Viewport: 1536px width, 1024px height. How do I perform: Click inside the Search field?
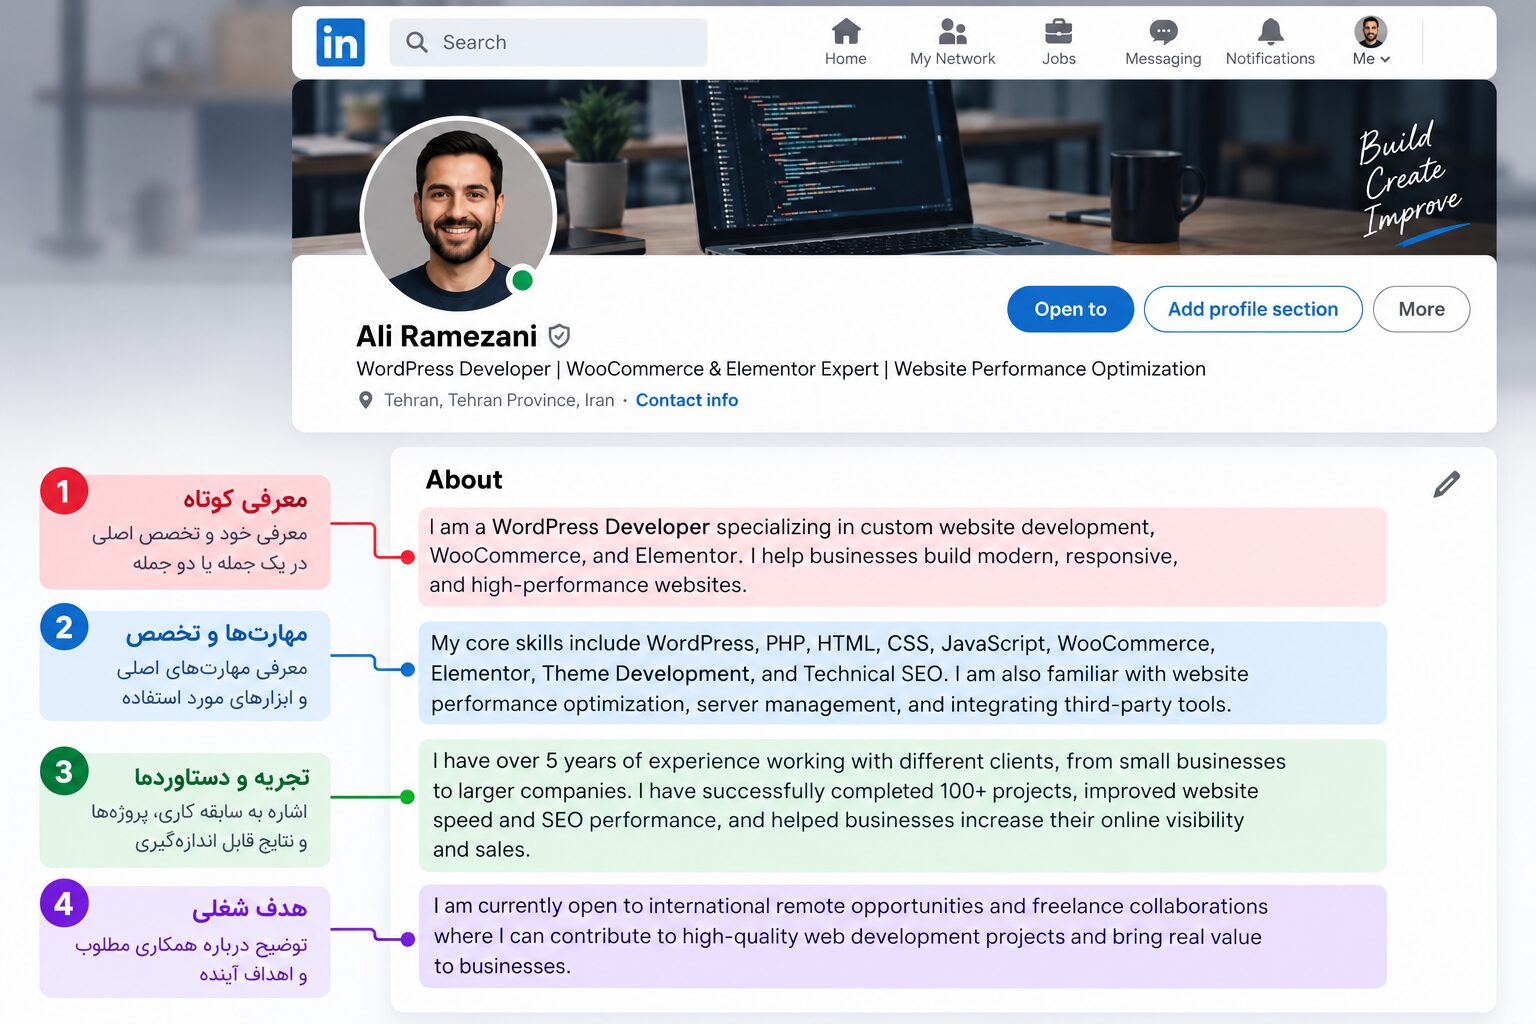point(548,42)
